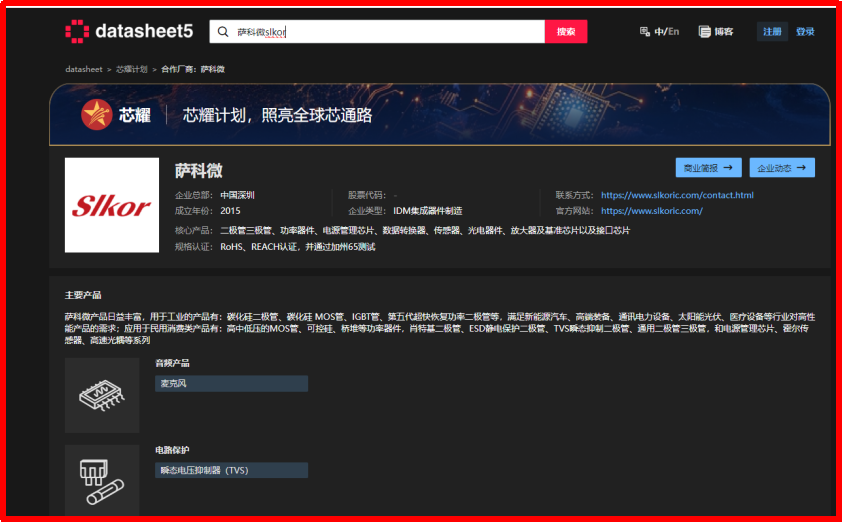The image size is (843, 523).
Task: Select the 麦克风 product category tag
Action: [x=232, y=384]
